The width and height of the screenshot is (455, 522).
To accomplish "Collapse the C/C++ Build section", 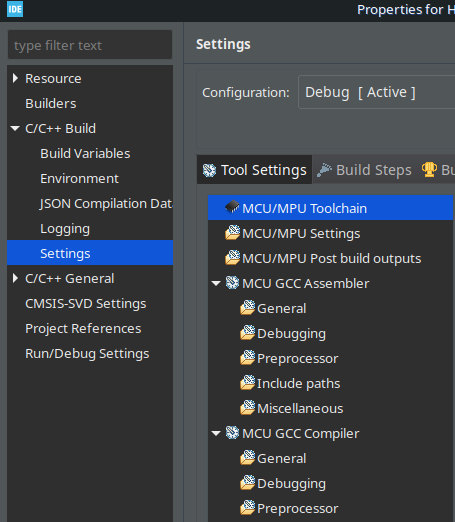I will 15,128.
